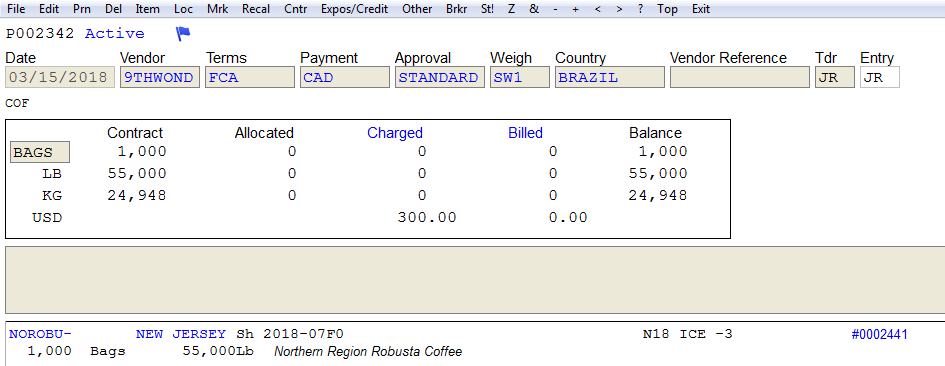945x366 pixels.
Task: Open the Item menu
Action: 148,9
